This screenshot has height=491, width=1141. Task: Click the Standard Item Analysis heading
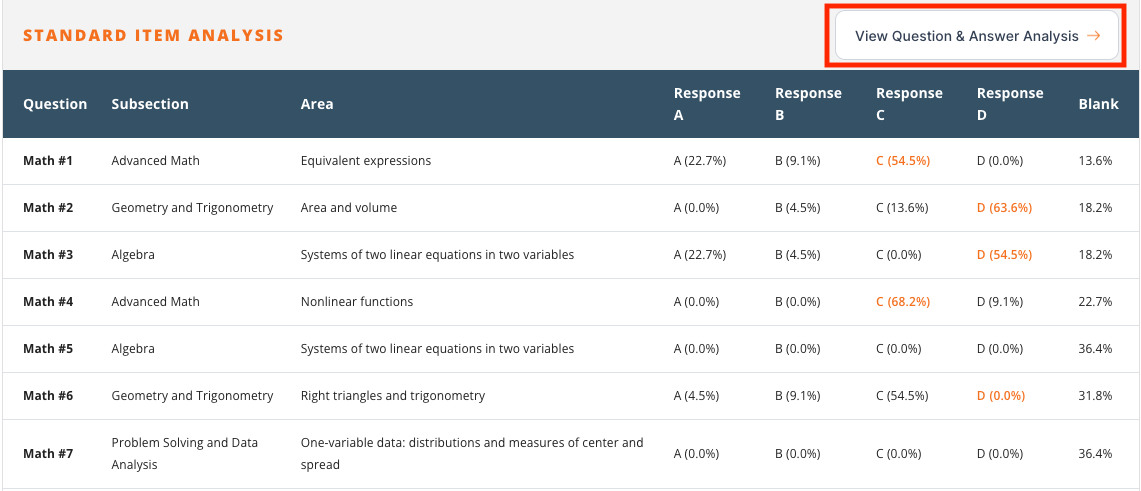click(153, 36)
